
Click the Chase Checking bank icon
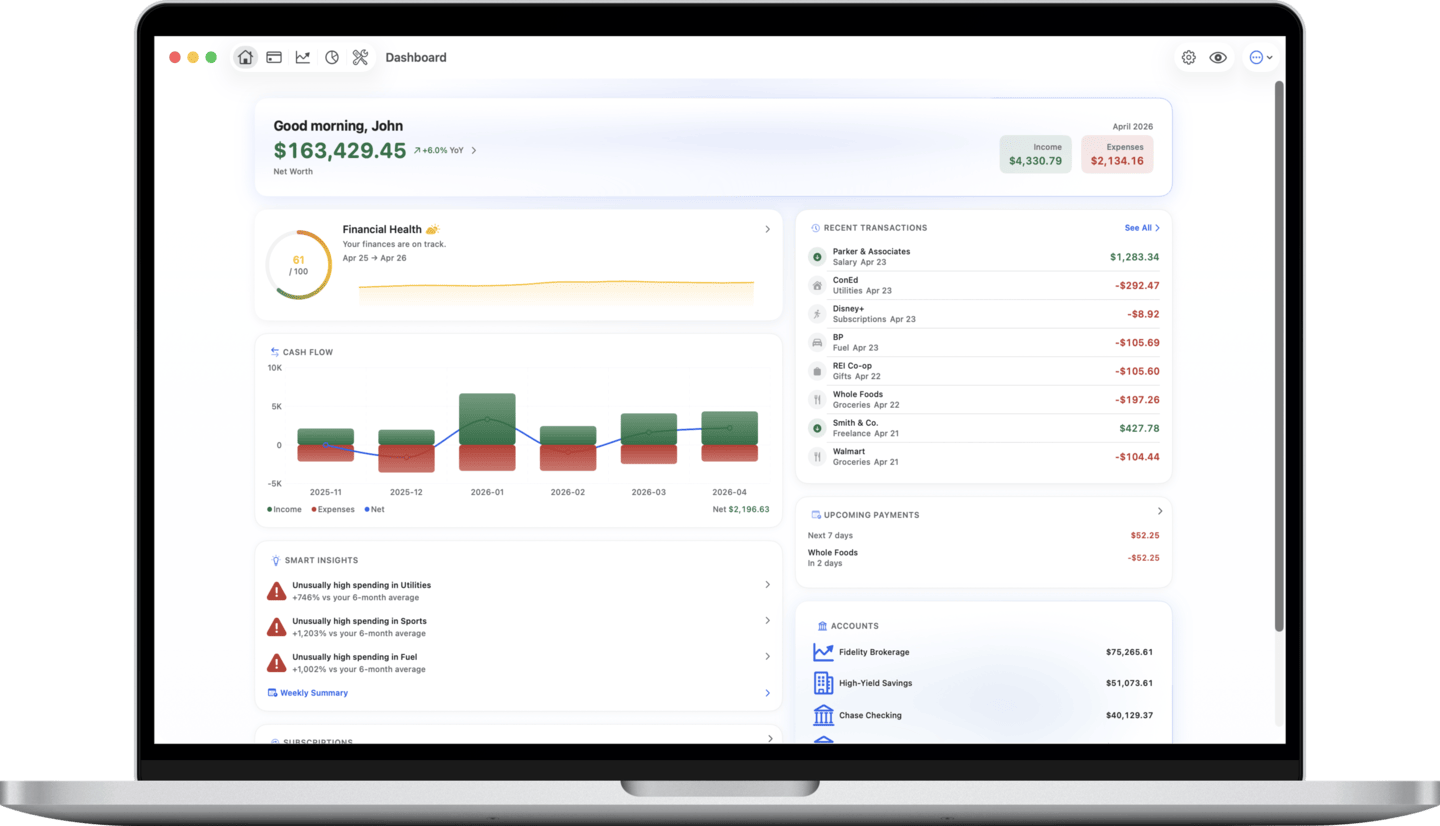click(x=823, y=715)
